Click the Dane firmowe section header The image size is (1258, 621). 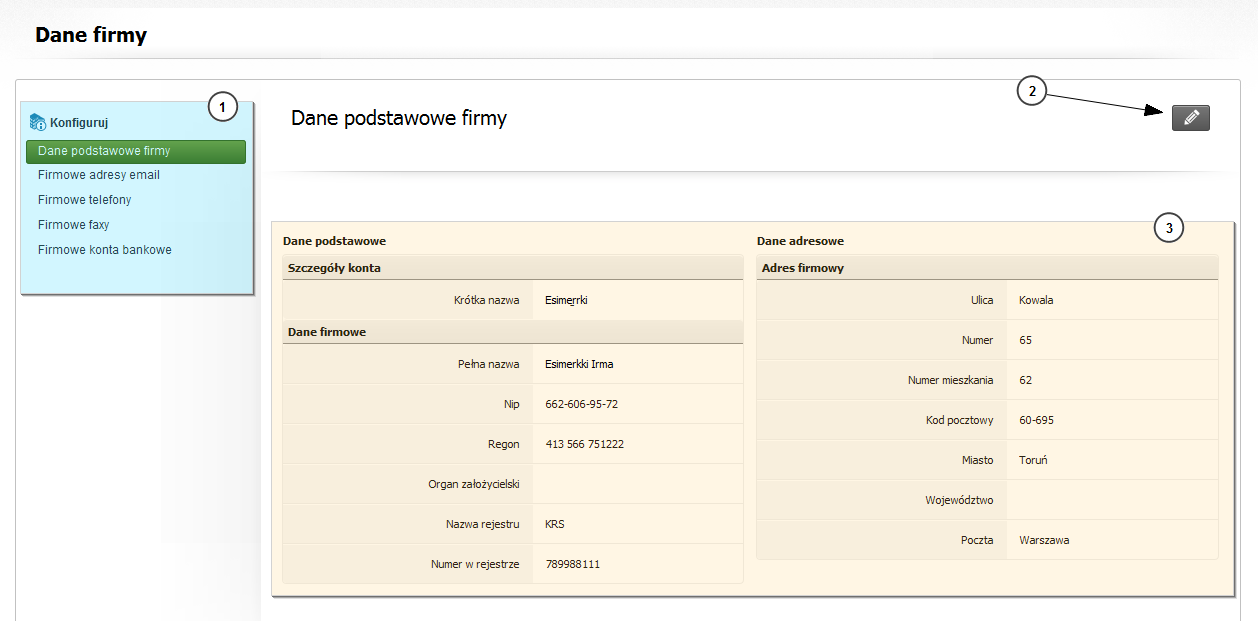pos(327,332)
